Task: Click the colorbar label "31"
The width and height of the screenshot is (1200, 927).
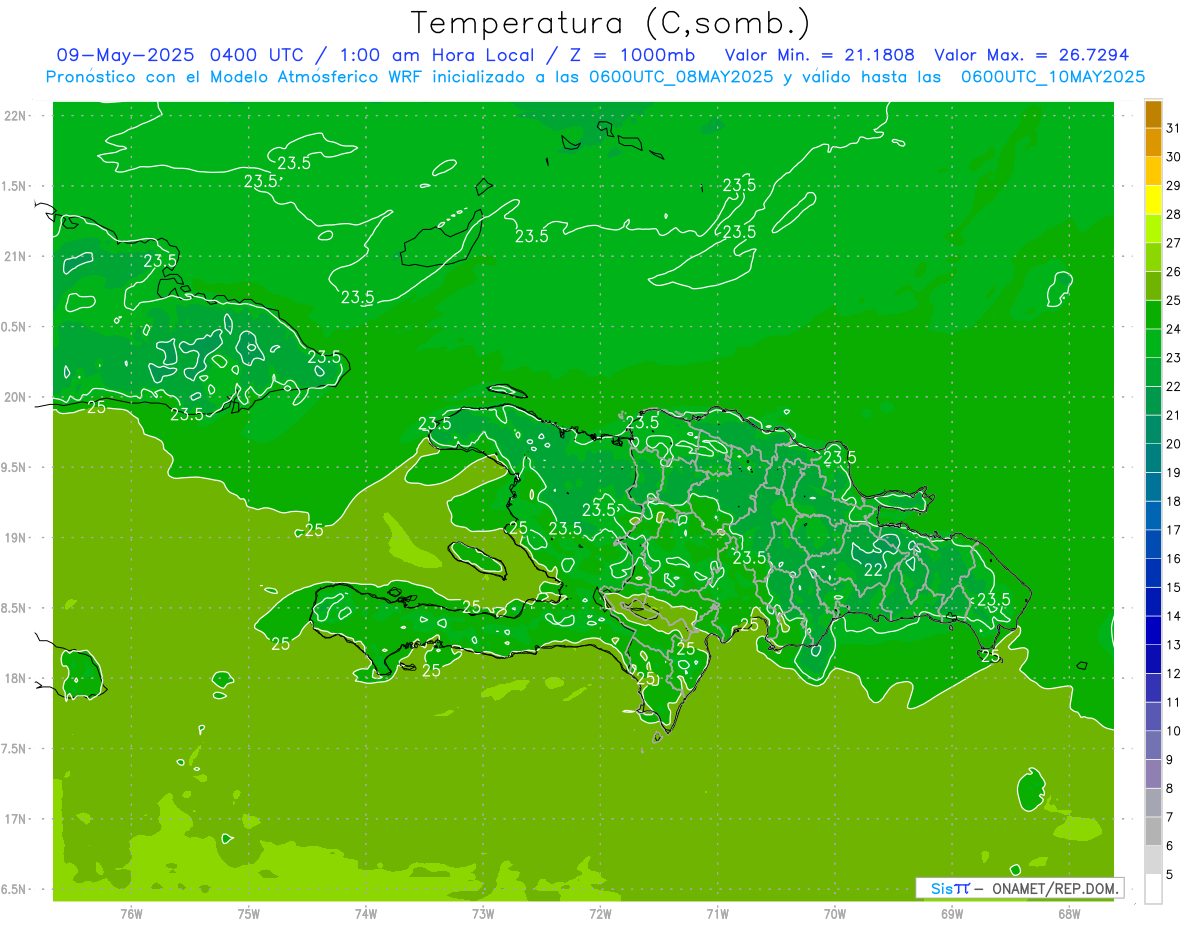Action: [1174, 128]
